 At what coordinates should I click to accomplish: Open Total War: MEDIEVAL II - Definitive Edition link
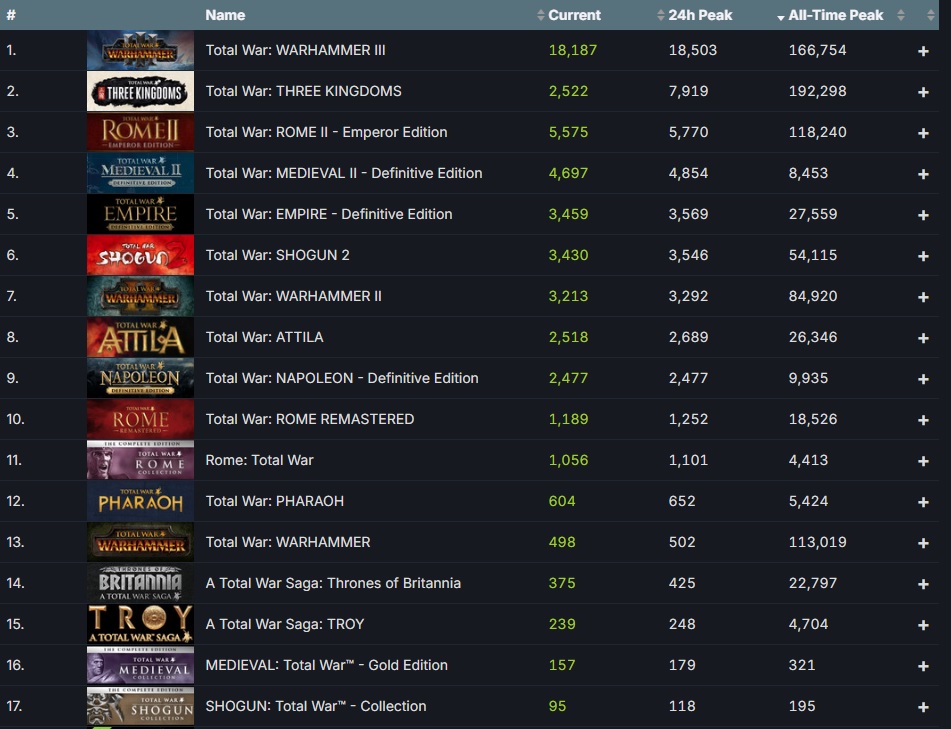click(x=344, y=173)
